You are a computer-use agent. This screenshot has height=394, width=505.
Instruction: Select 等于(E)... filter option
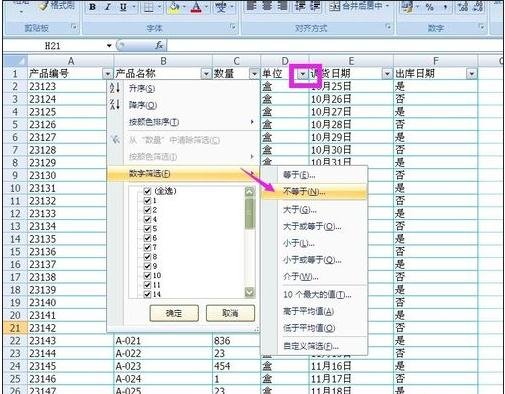pyautogui.click(x=314, y=175)
